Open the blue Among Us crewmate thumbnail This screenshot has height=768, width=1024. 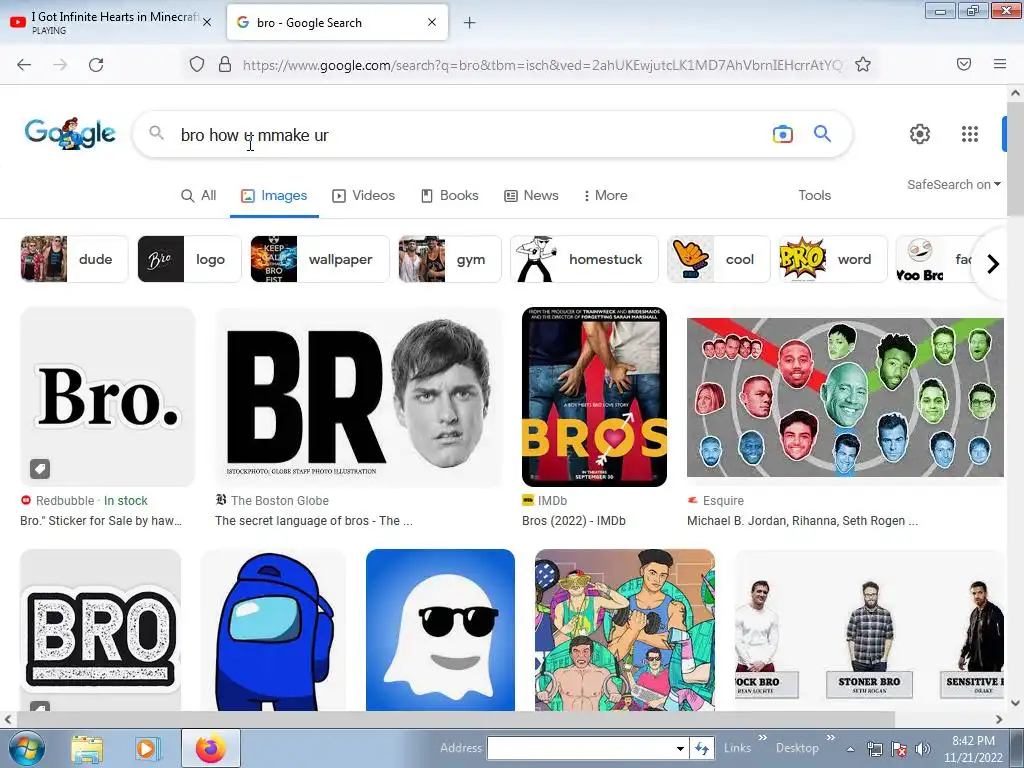[272, 630]
